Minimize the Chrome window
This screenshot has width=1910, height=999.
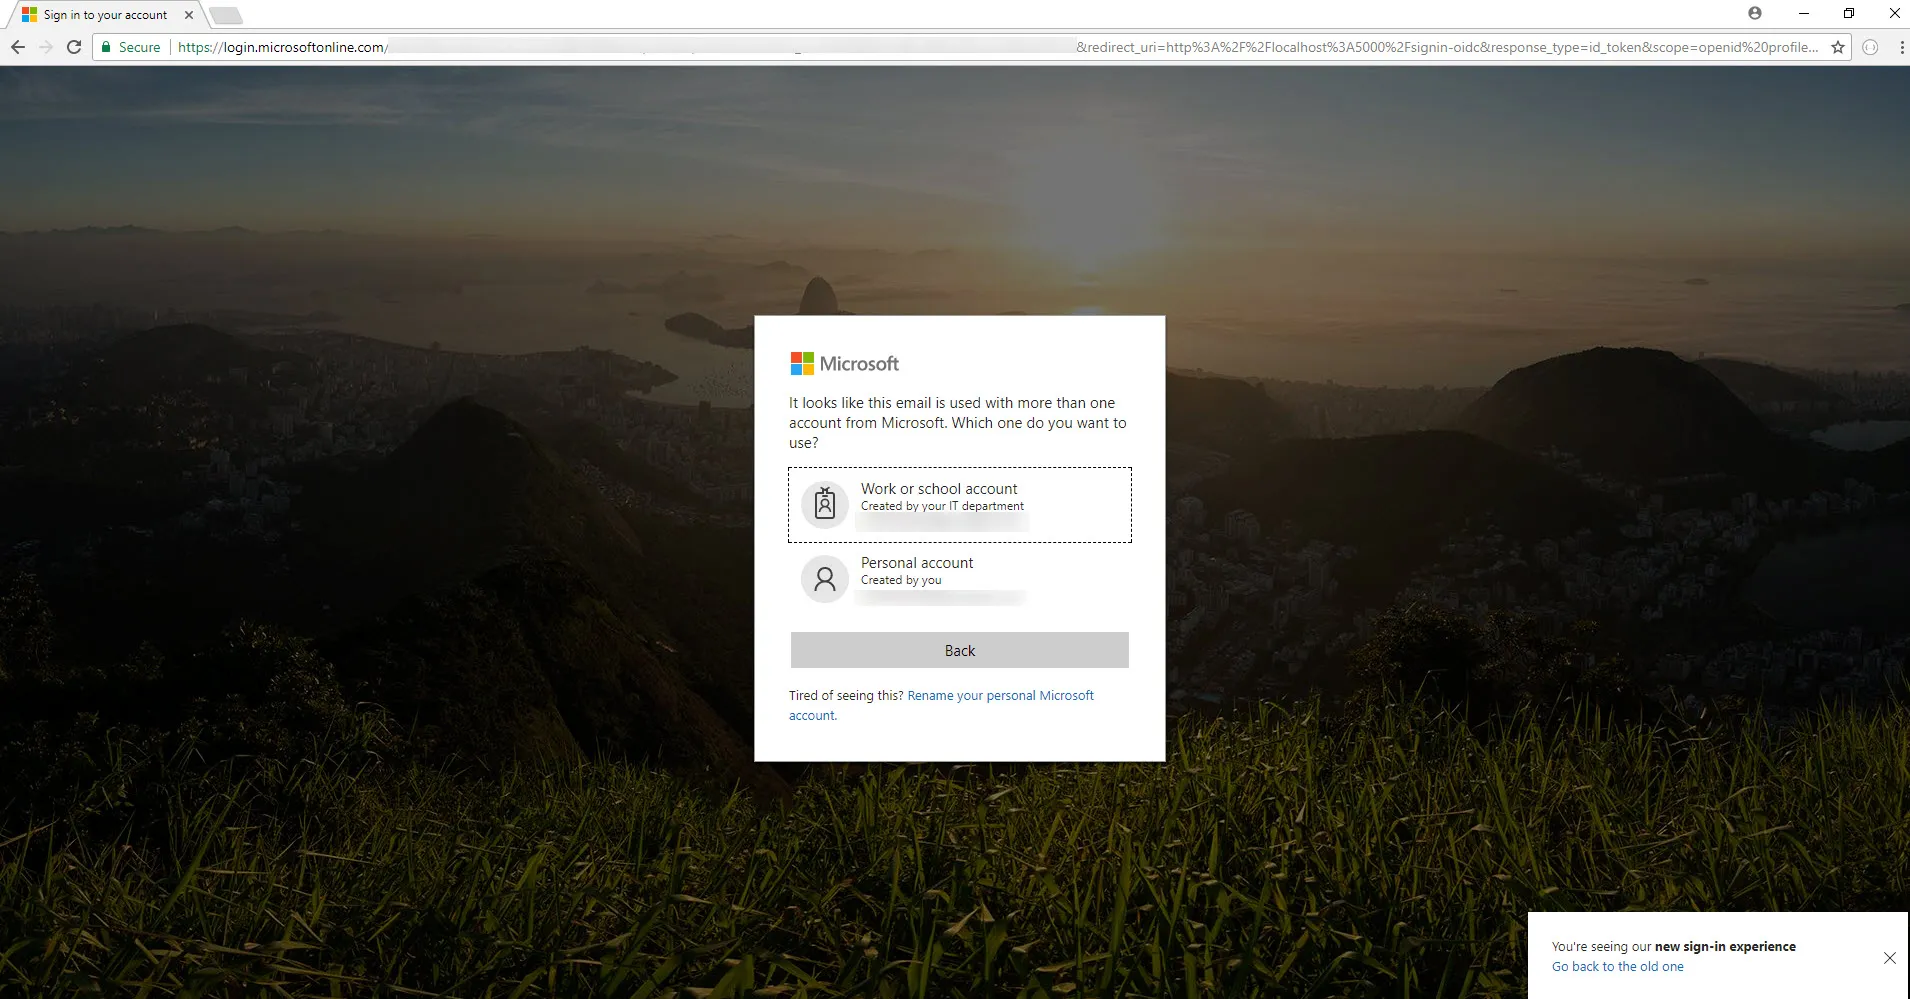pyautogui.click(x=1804, y=13)
